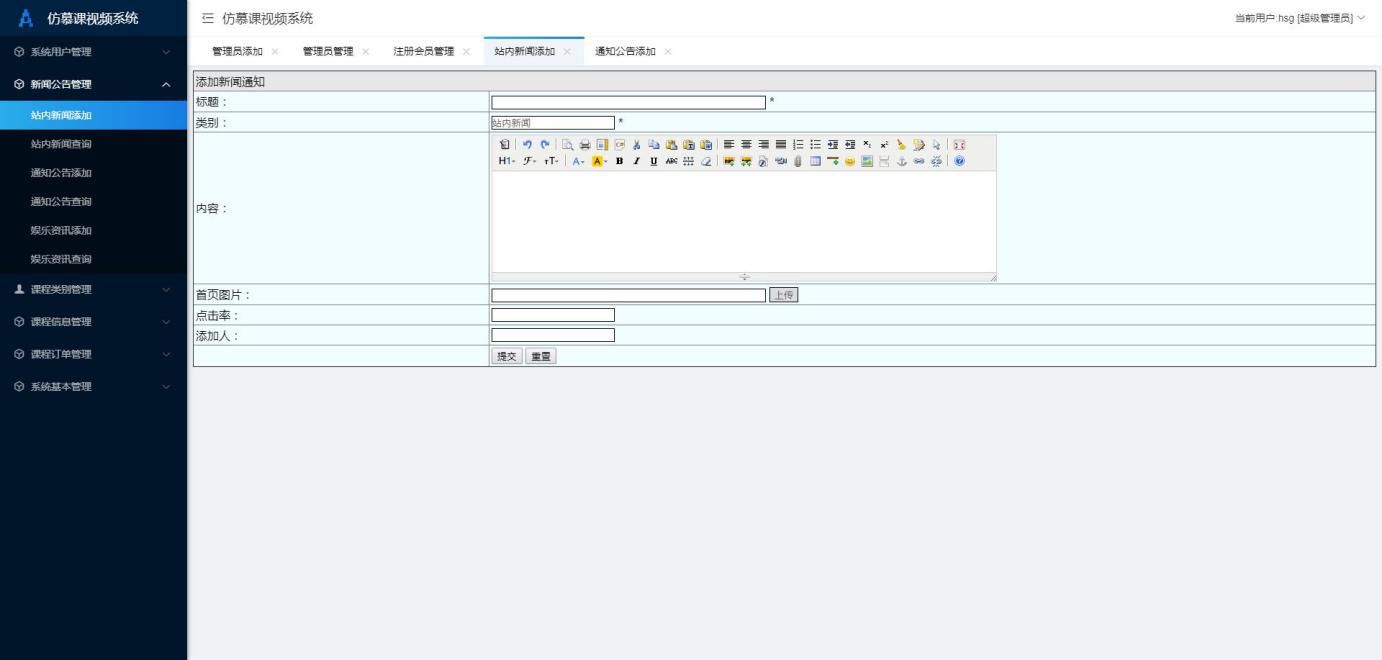Close the 管理员添加 tab
Screen dimensions: 1382x660
[275, 52]
